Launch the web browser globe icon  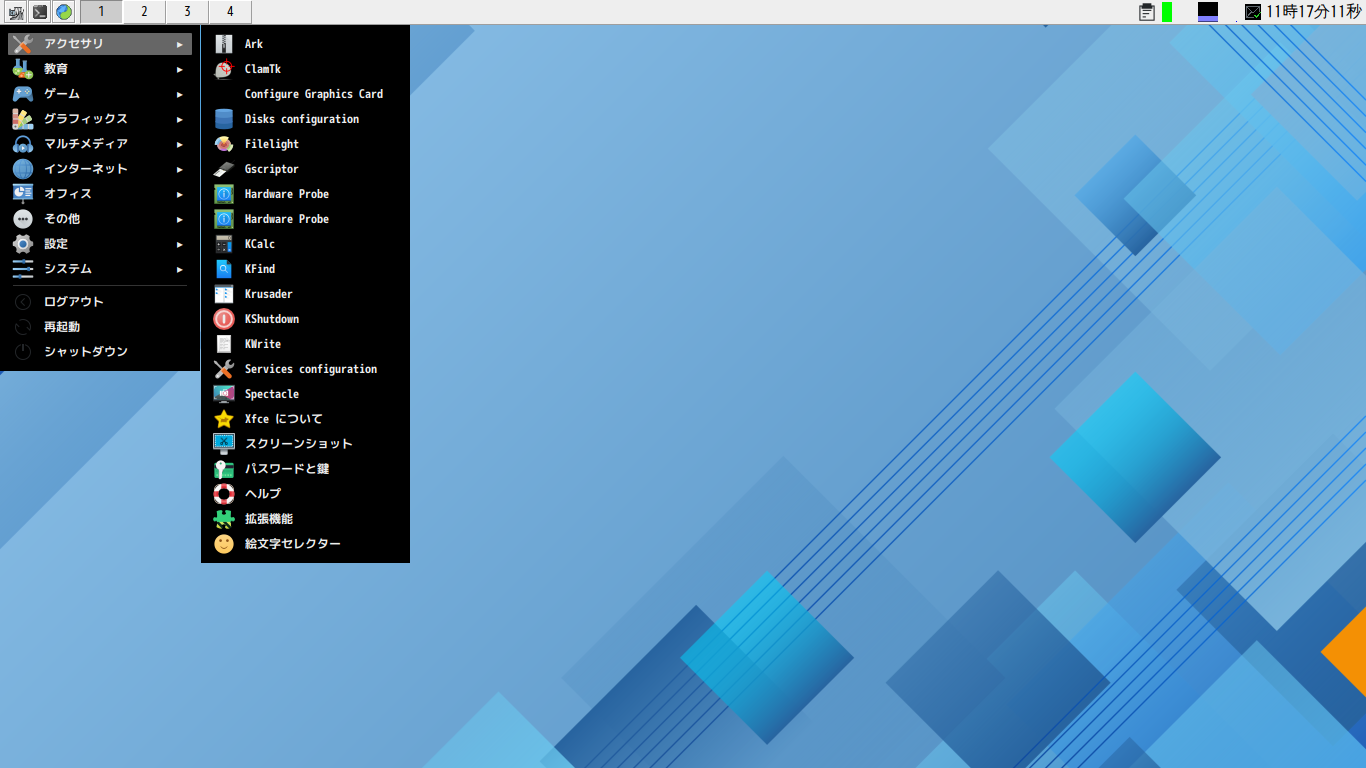tap(64, 12)
